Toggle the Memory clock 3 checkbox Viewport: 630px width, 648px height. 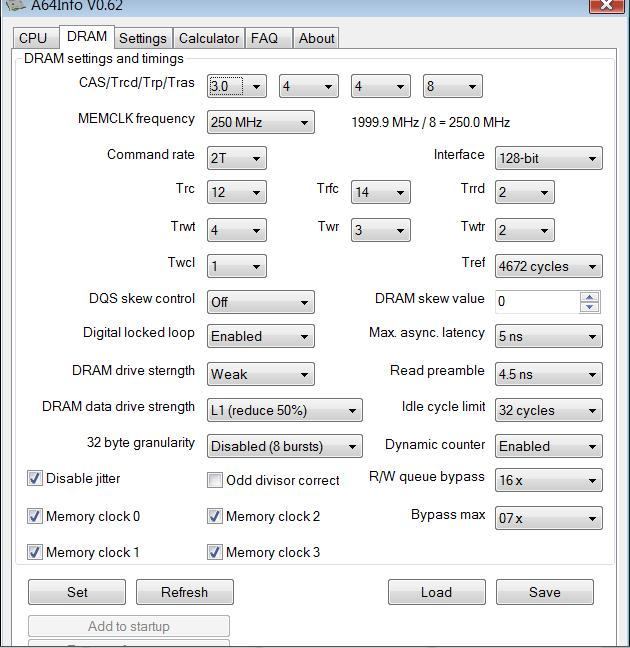[215, 552]
